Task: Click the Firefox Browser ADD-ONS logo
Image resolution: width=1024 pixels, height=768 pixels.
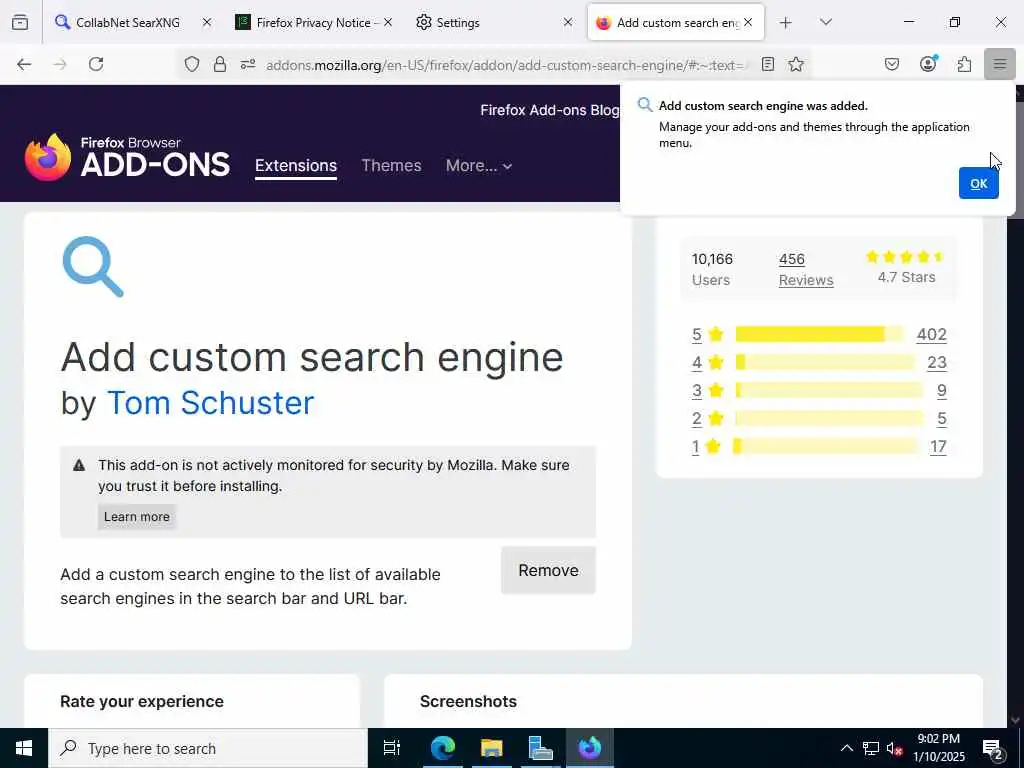Action: point(127,157)
